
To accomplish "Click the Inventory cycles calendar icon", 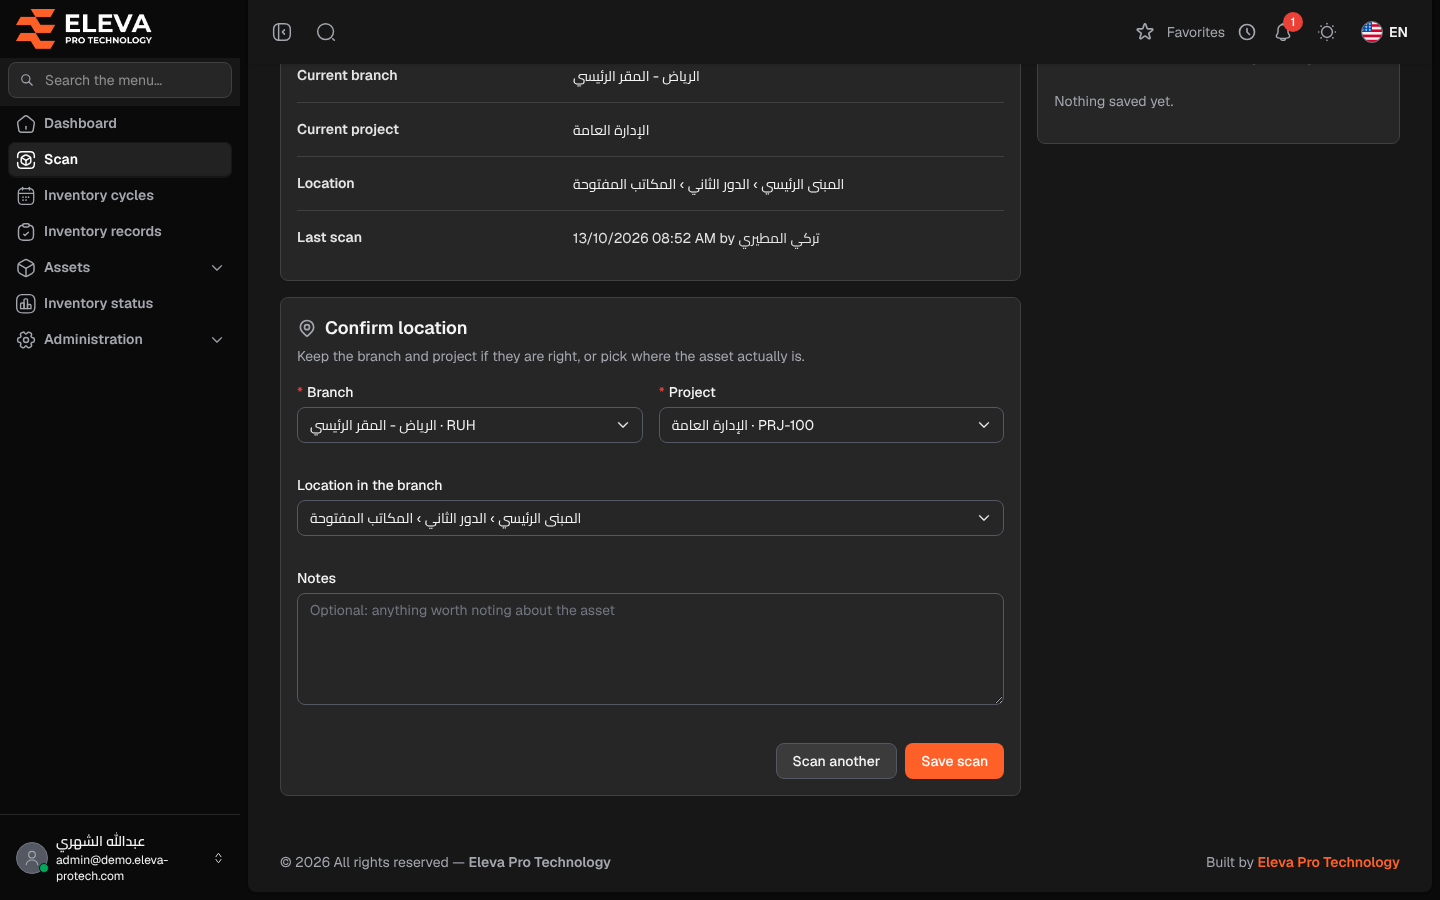I will [x=26, y=196].
